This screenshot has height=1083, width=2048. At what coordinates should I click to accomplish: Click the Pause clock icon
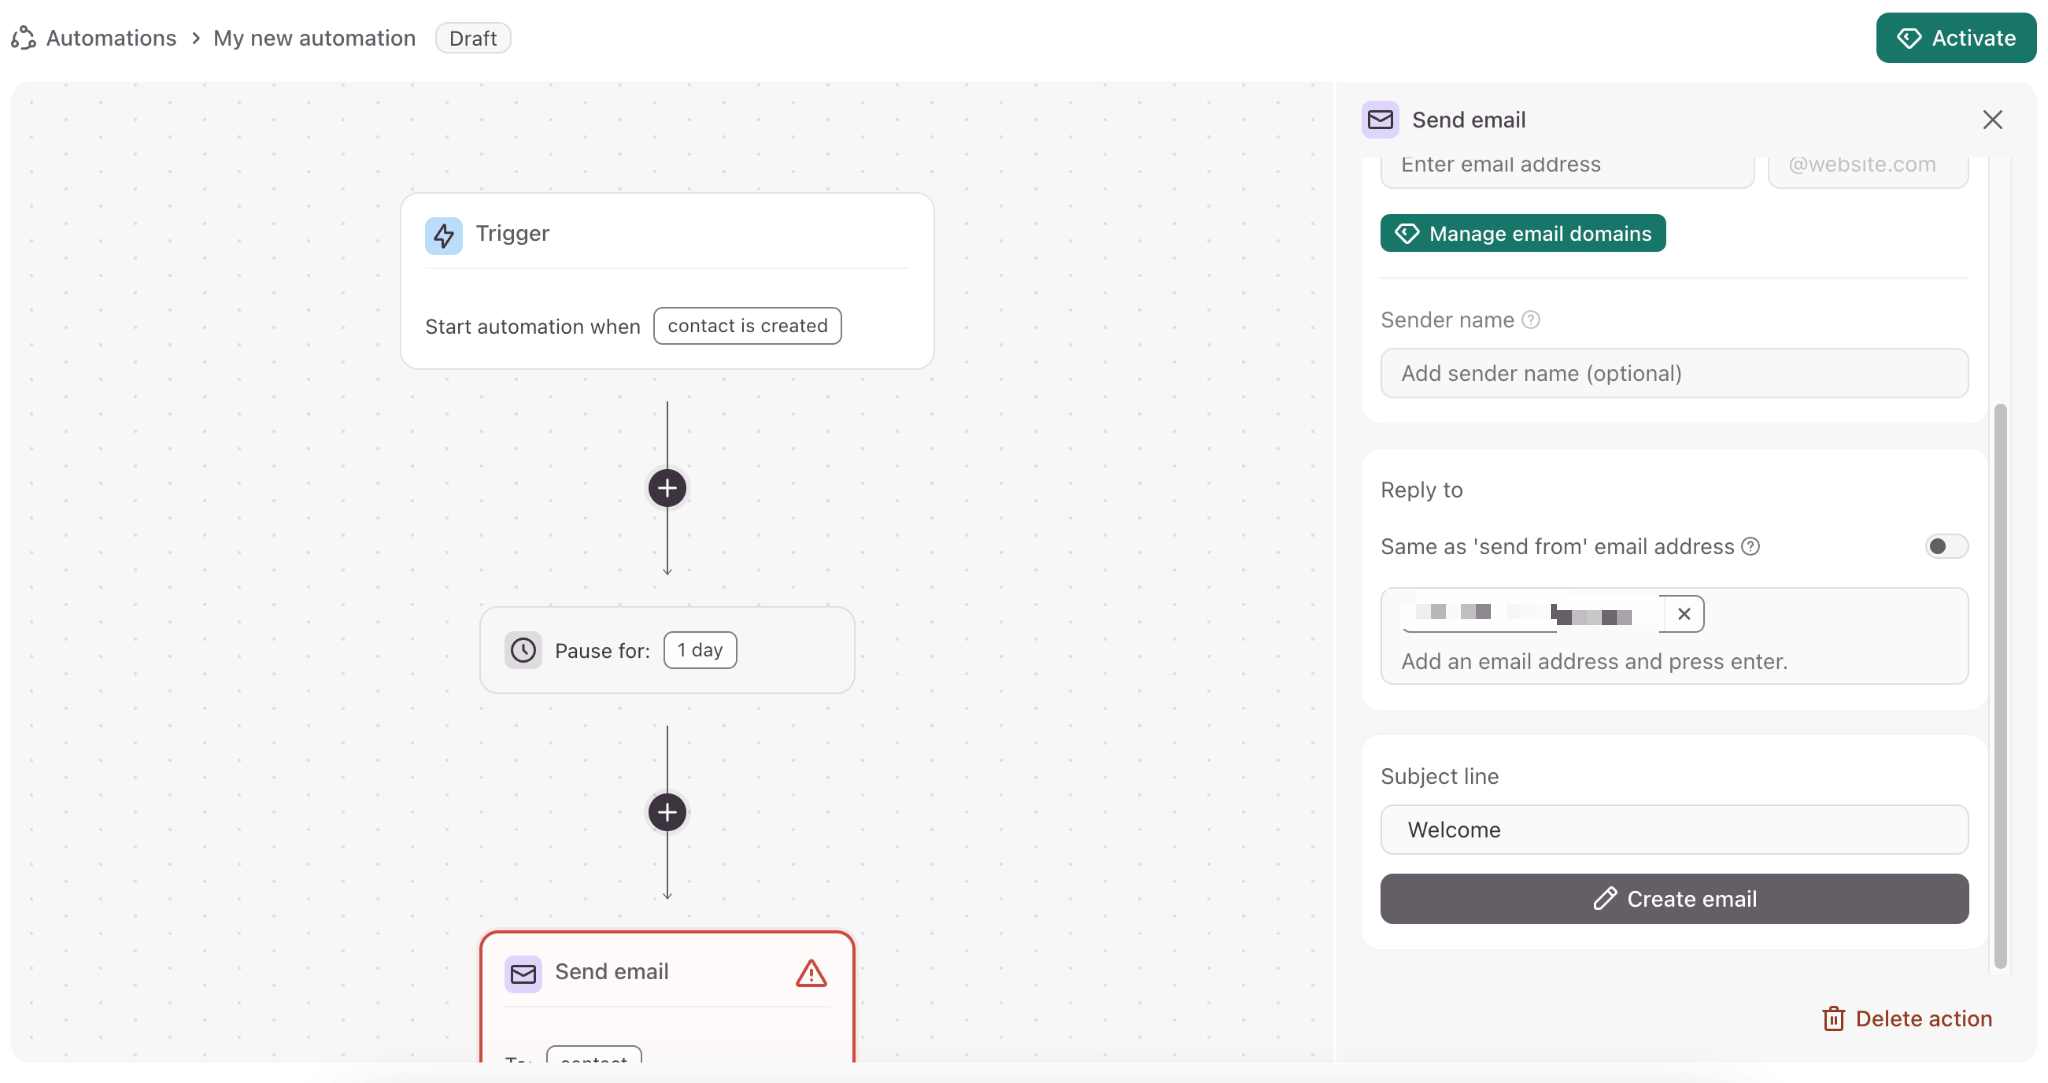click(x=523, y=650)
